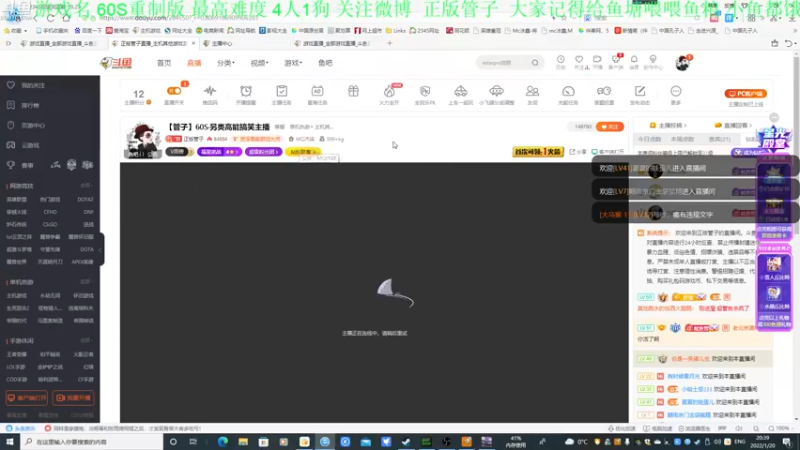800x450 pixels.
Task: Click the orange PC客户端 button
Action: [x=745, y=94]
